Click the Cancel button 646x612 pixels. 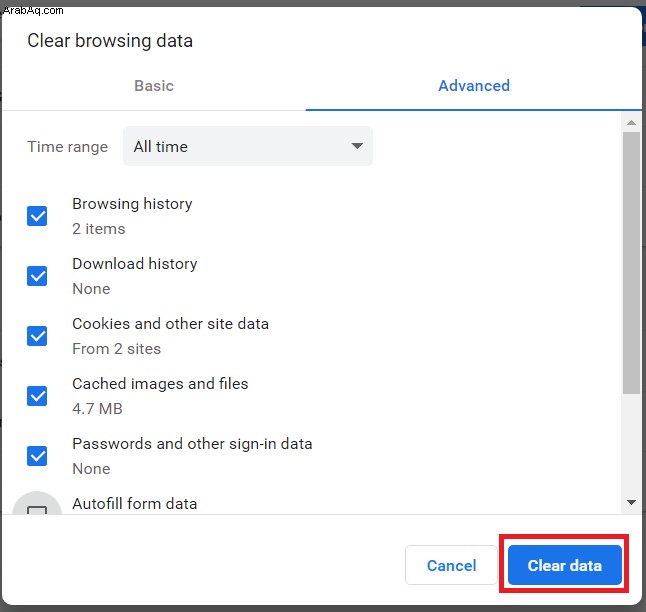click(x=451, y=565)
